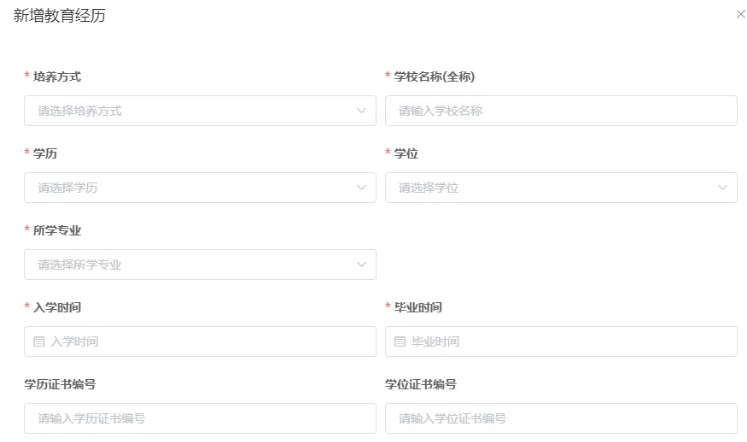
Task: Open the 学历 dropdown chevron
Action: 361,188
